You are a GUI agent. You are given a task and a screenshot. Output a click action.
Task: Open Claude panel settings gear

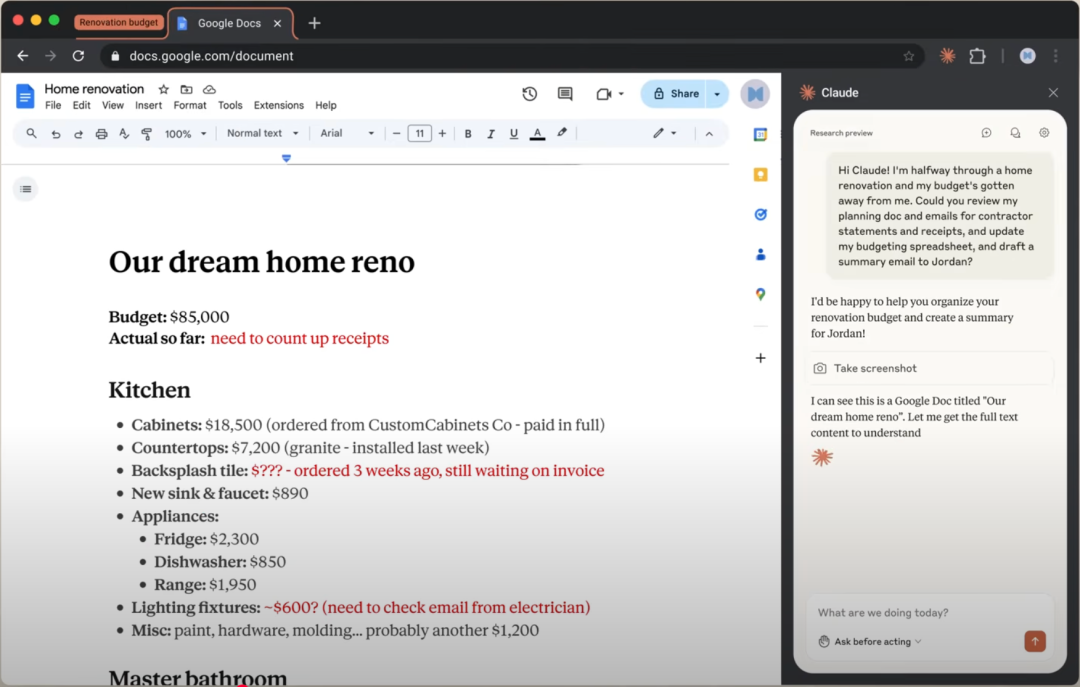point(1044,133)
